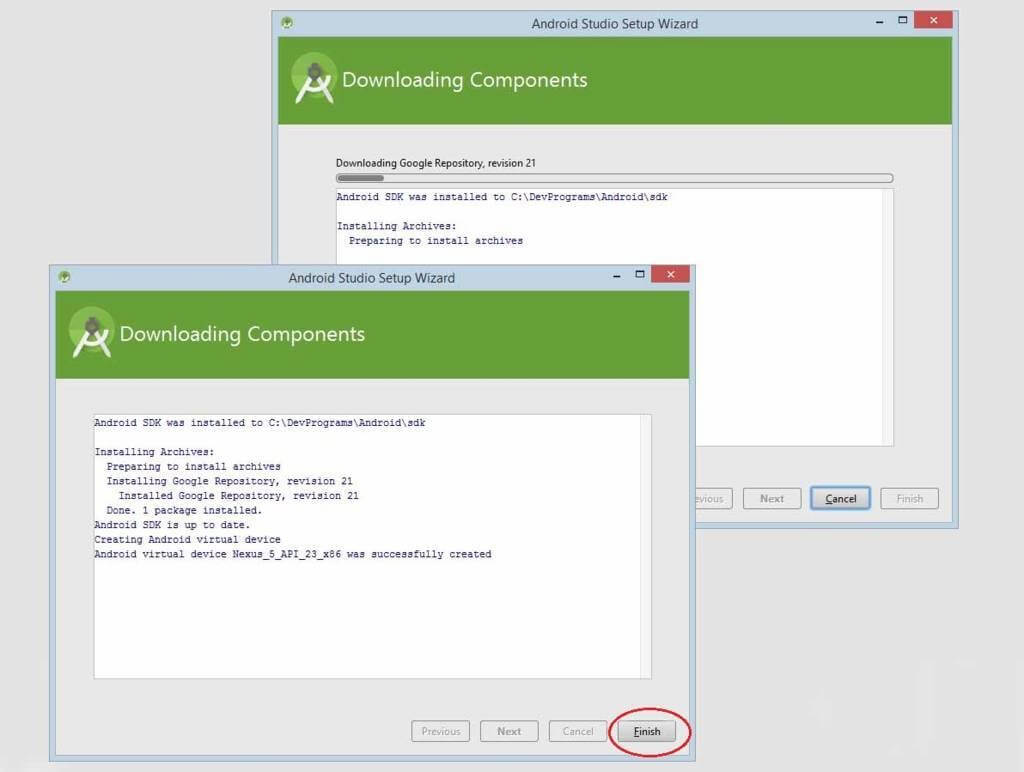Click 'Installed Google Repository, revision 21' line

238,496
